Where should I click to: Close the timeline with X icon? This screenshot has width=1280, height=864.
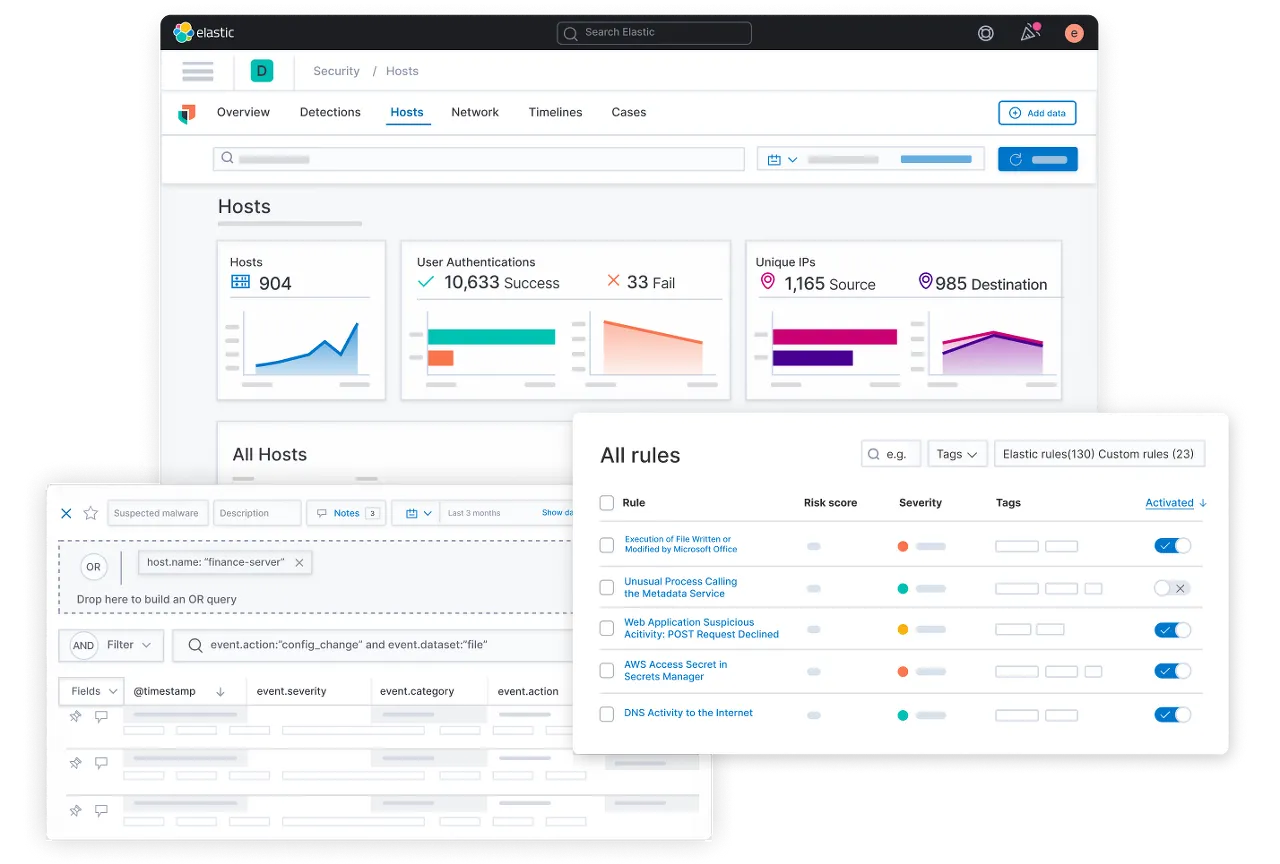[66, 513]
